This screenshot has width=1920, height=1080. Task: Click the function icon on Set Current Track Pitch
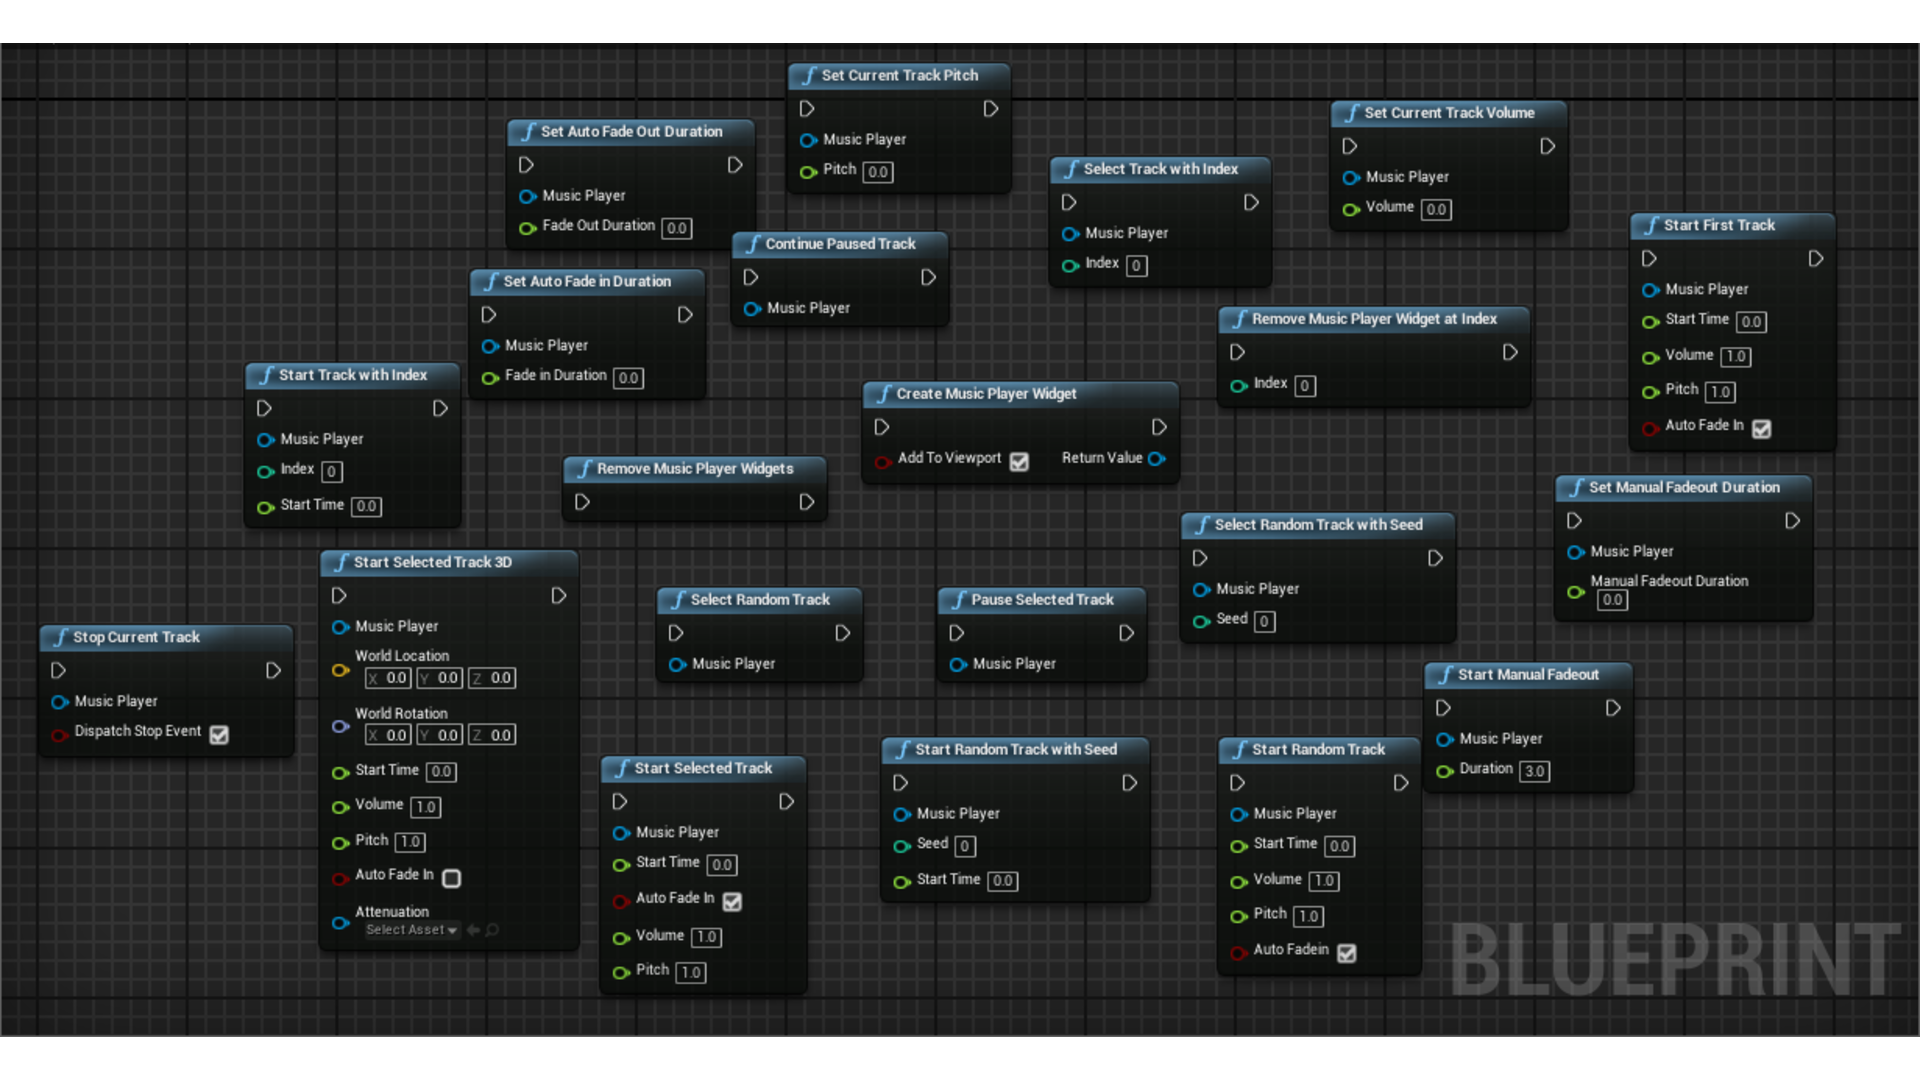coord(808,75)
